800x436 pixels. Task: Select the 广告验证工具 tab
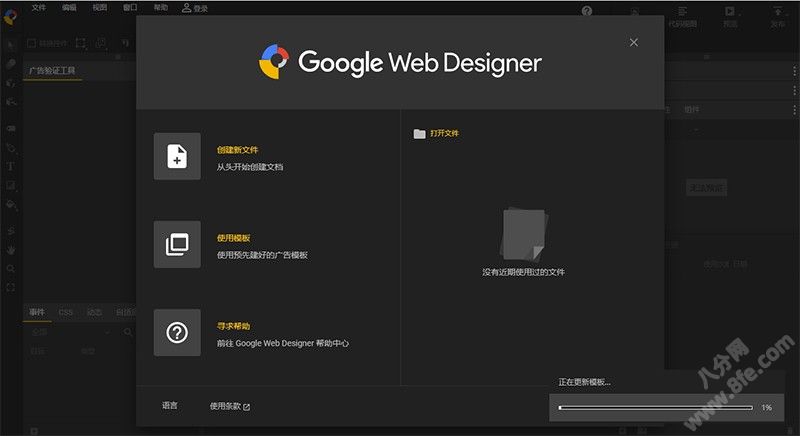pos(53,70)
